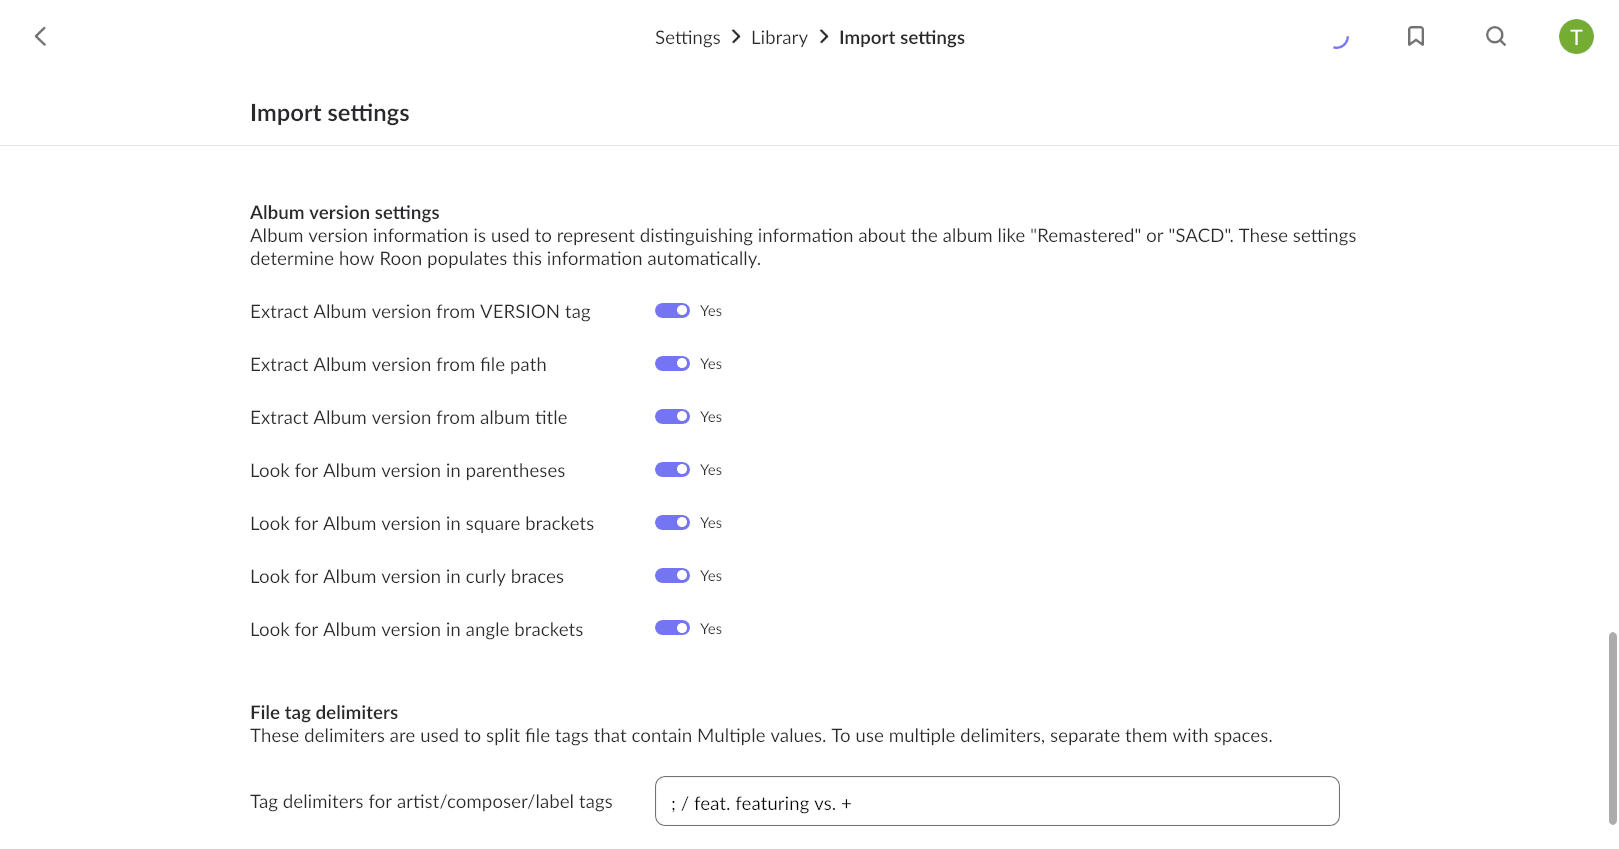Click the vertical page scrollbar
The height and width of the screenshot is (849, 1619).
(x=1612, y=728)
